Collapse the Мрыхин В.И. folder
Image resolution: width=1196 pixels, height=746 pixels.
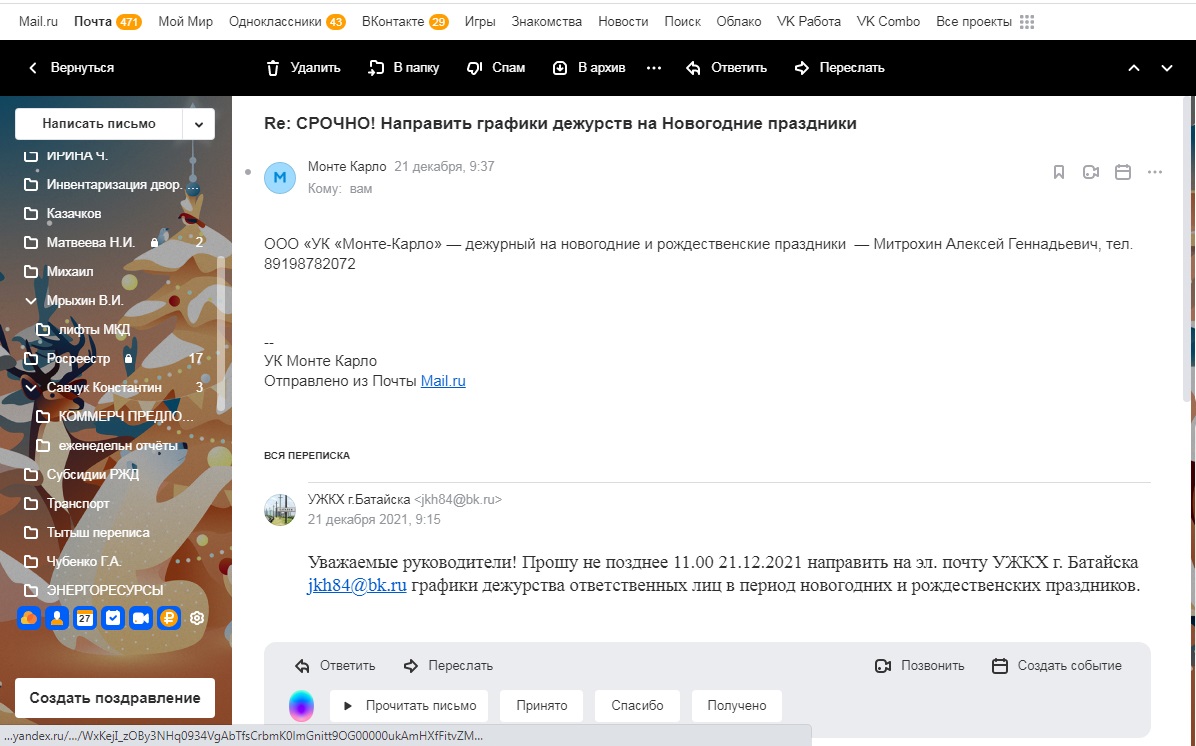tap(31, 300)
